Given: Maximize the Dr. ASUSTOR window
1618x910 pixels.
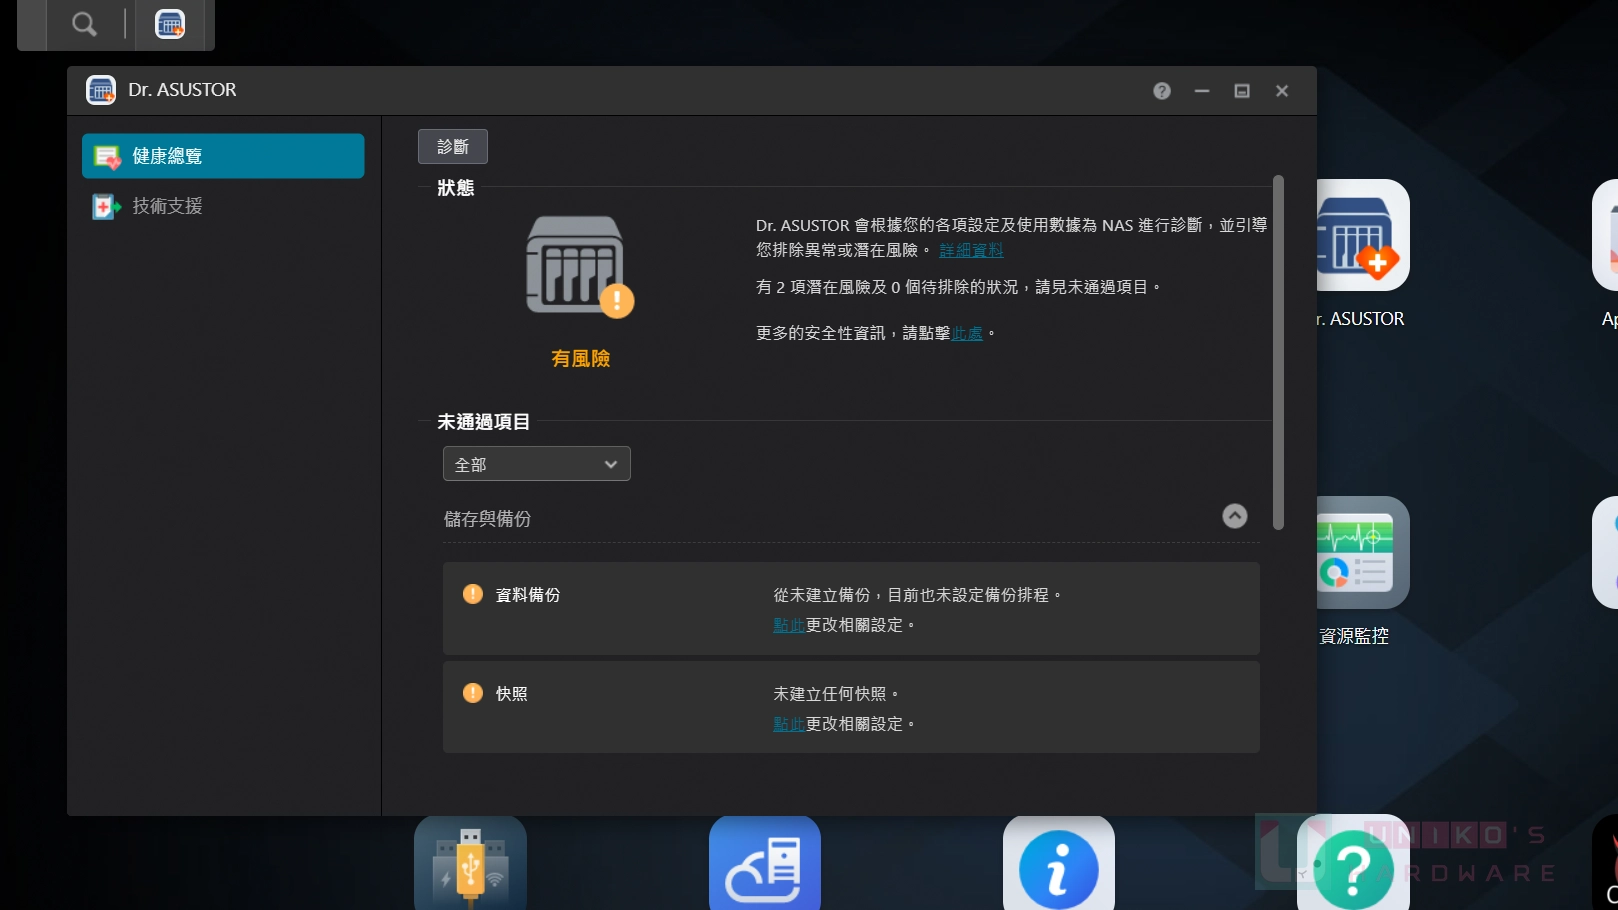Looking at the screenshot, I should point(1242,91).
